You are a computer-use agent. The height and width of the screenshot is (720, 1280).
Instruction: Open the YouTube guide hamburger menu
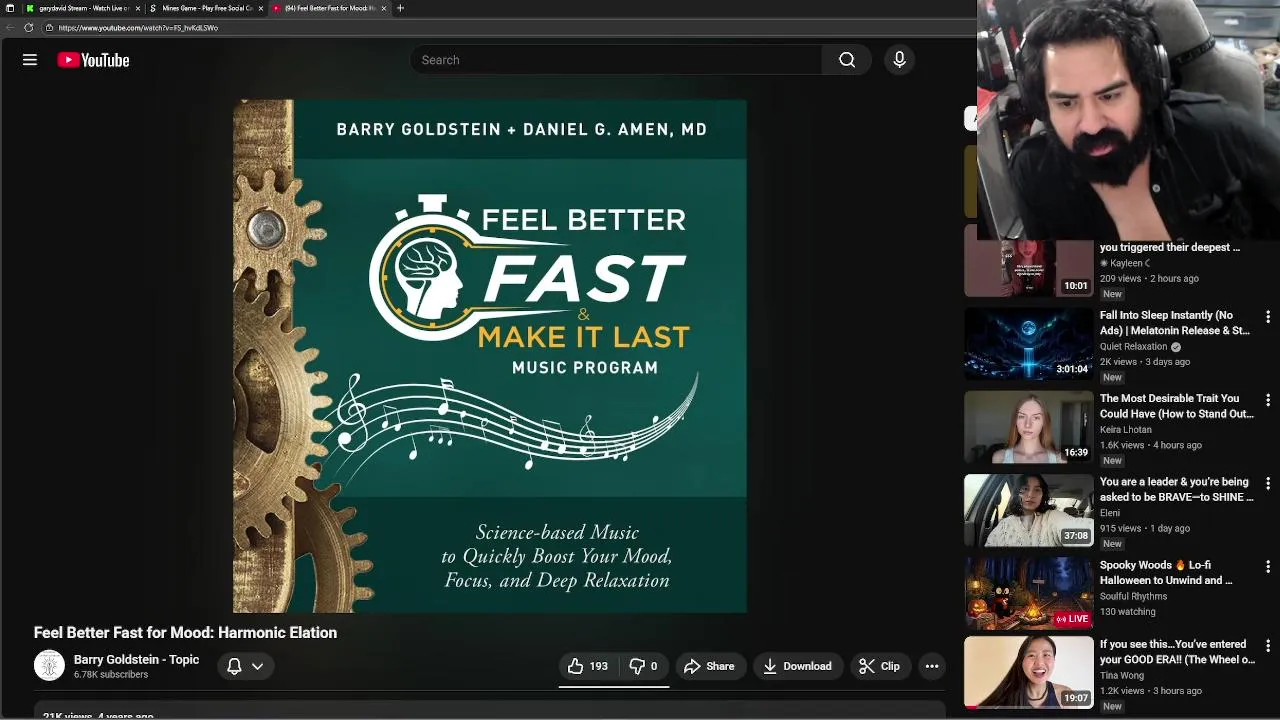coord(30,60)
